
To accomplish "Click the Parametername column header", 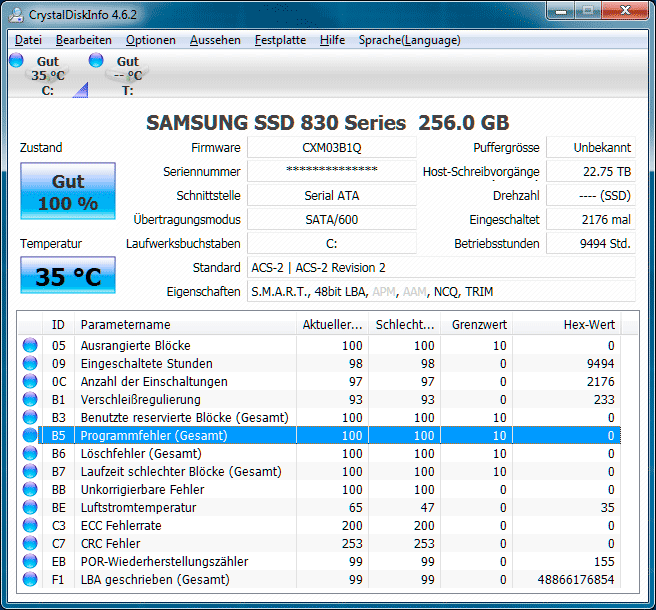I will [185, 325].
